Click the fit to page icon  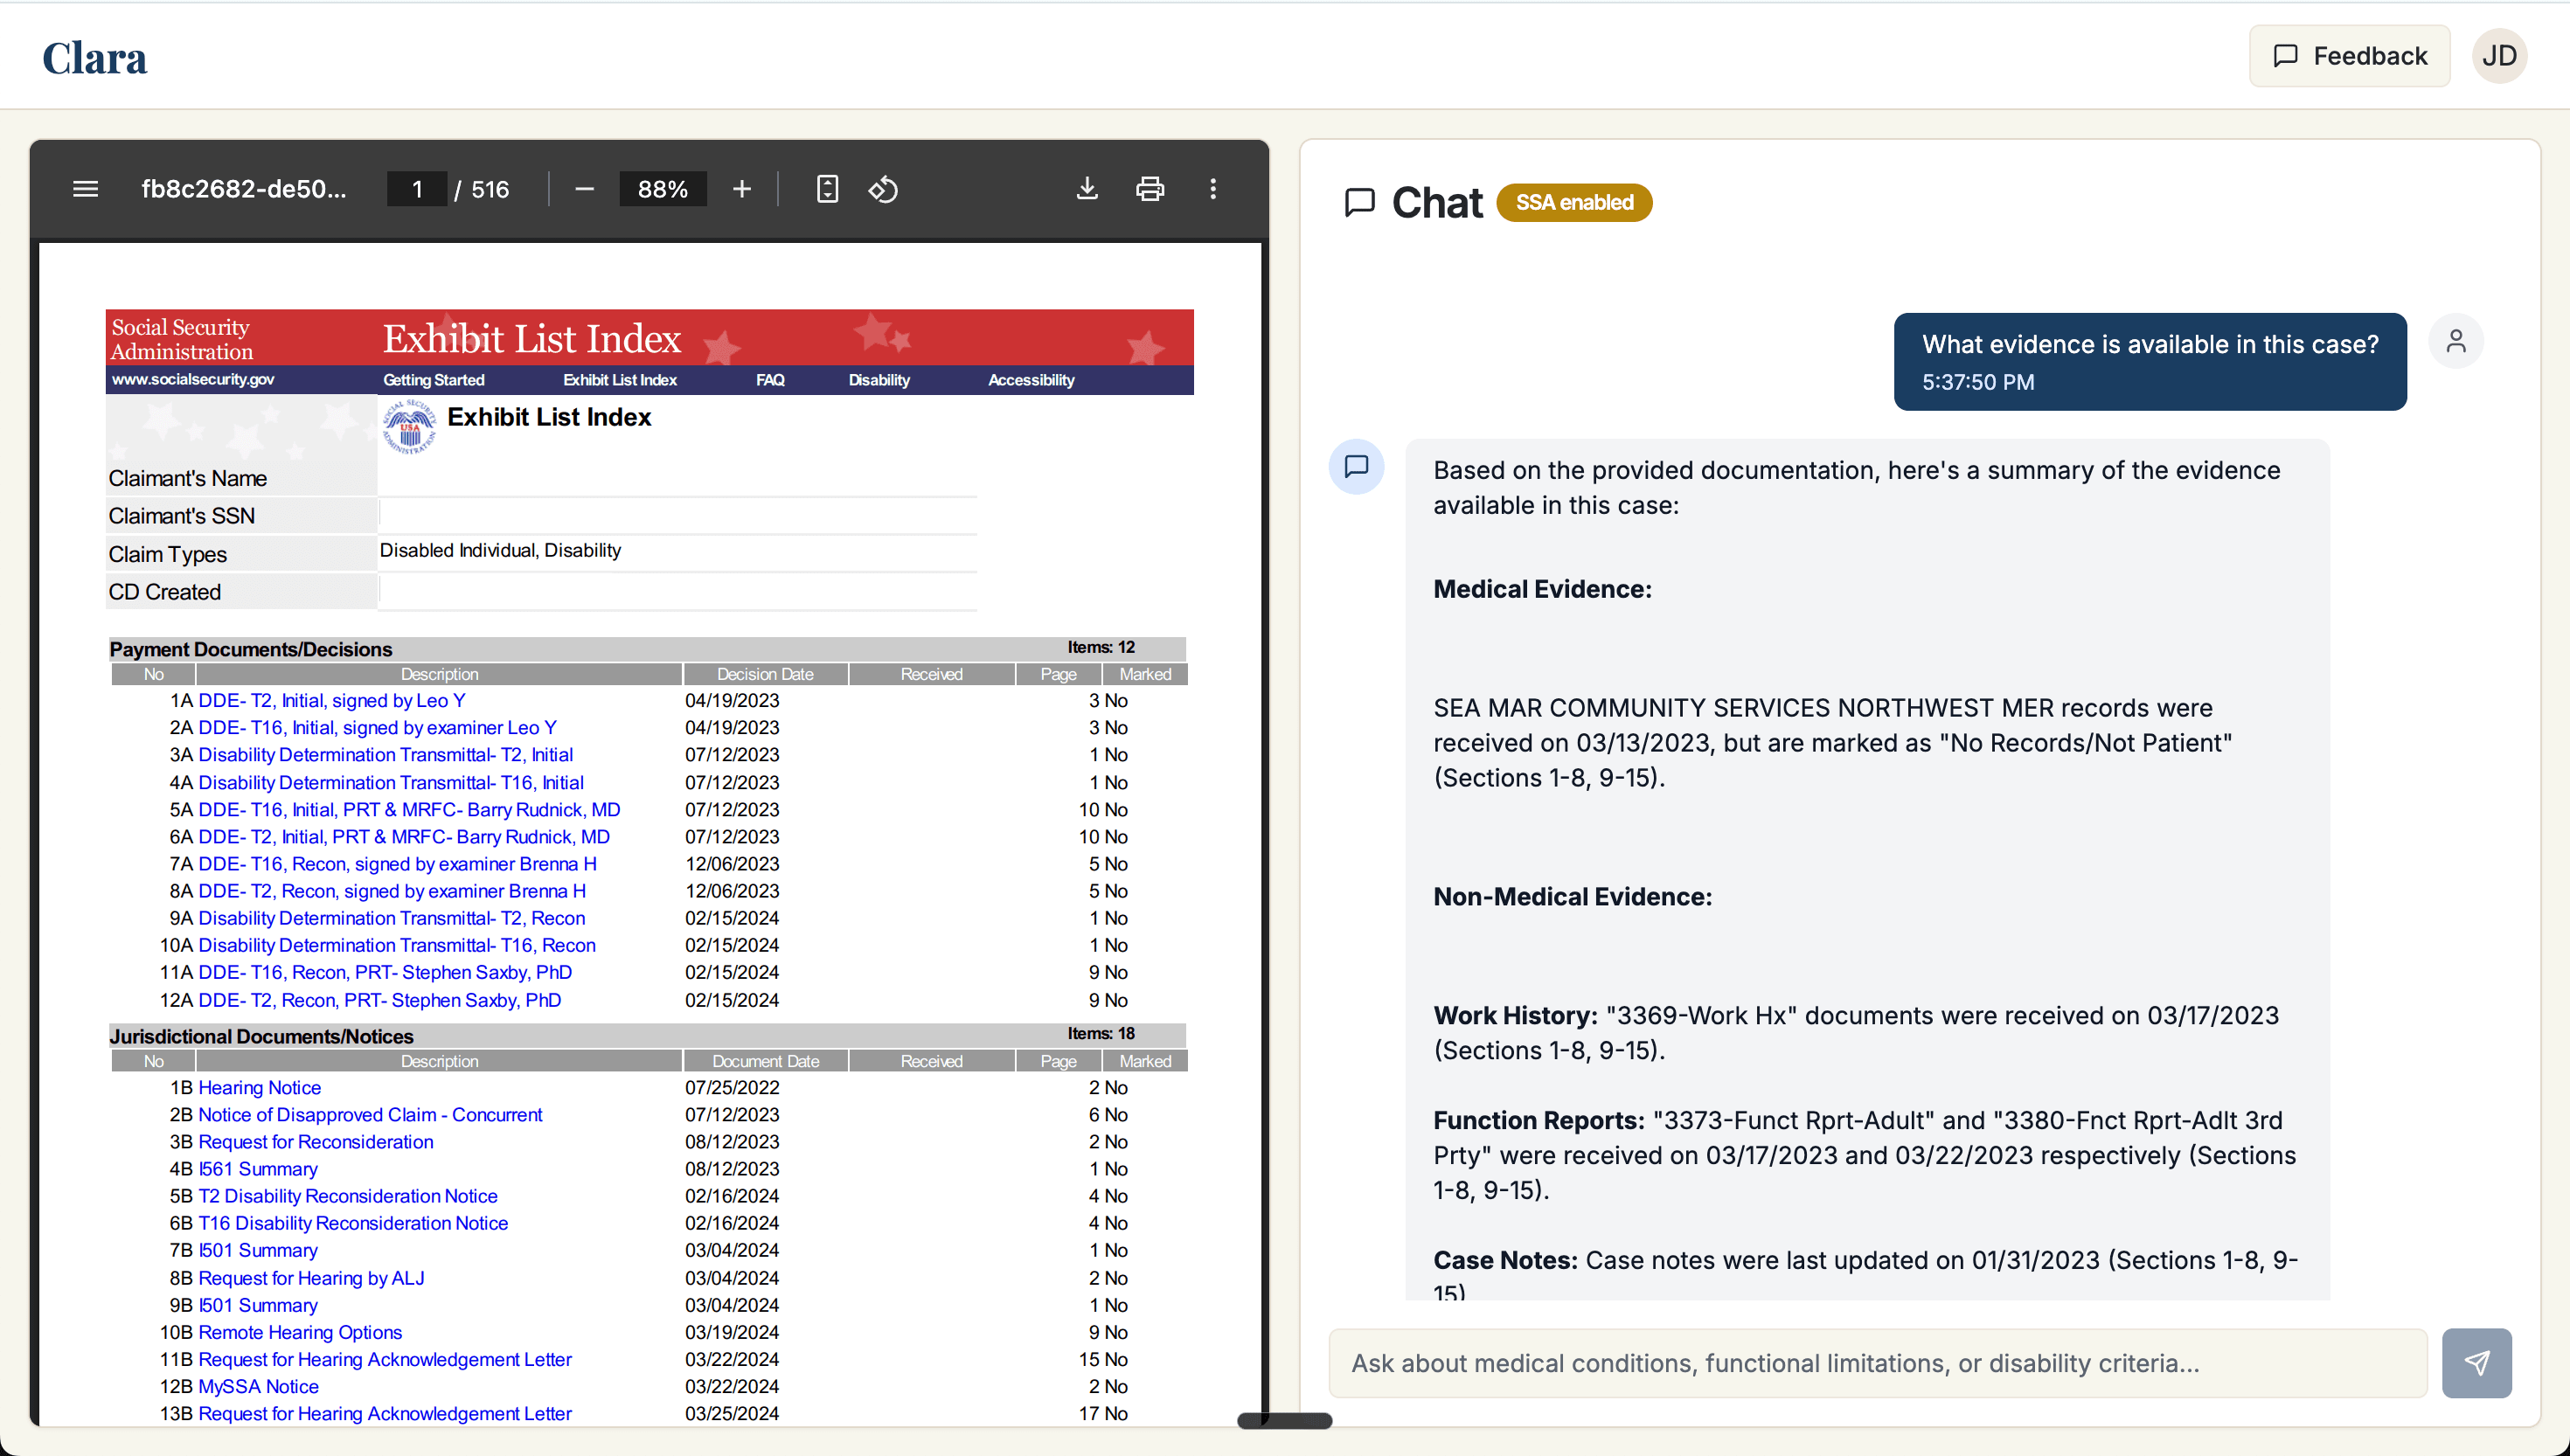tap(827, 189)
